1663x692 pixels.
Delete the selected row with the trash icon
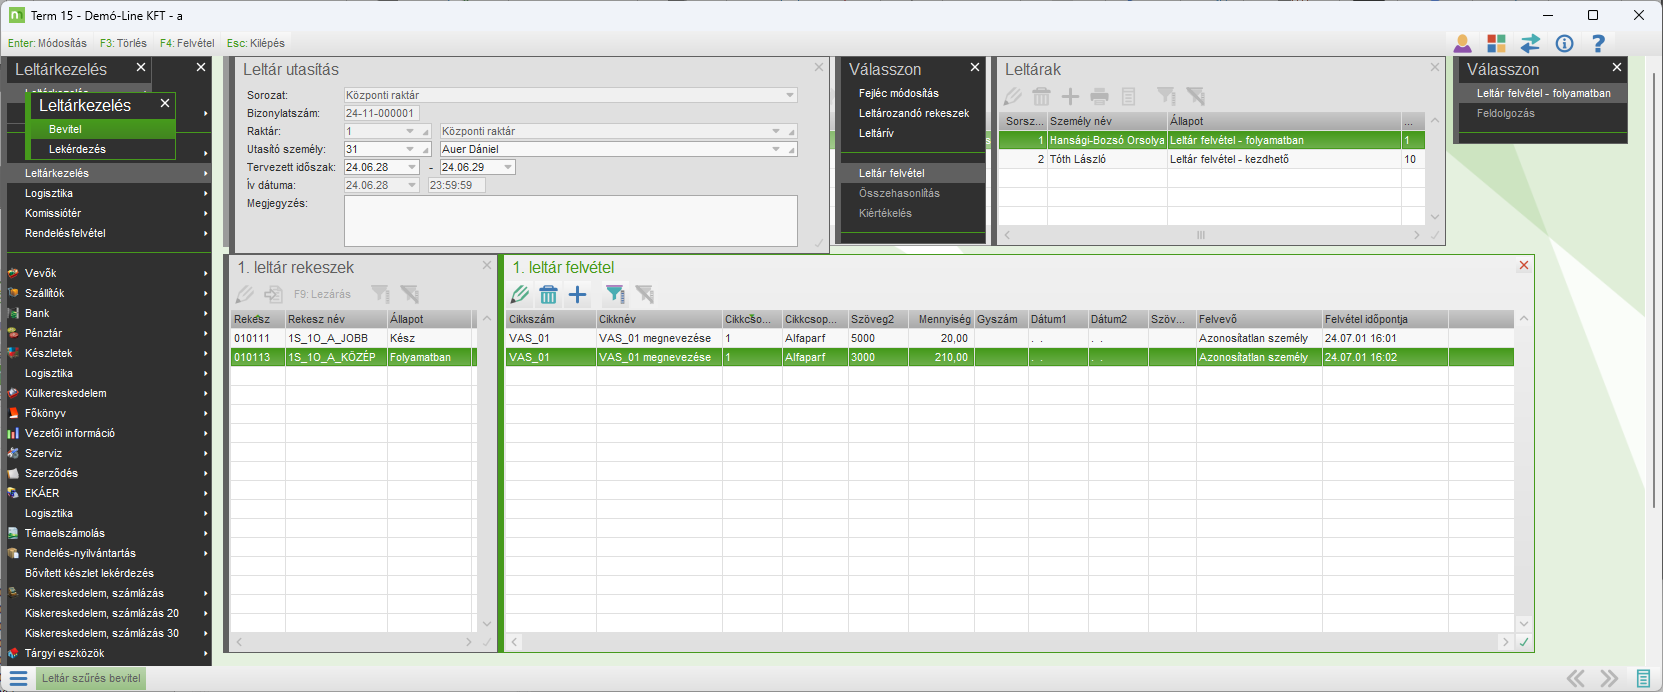[548, 294]
